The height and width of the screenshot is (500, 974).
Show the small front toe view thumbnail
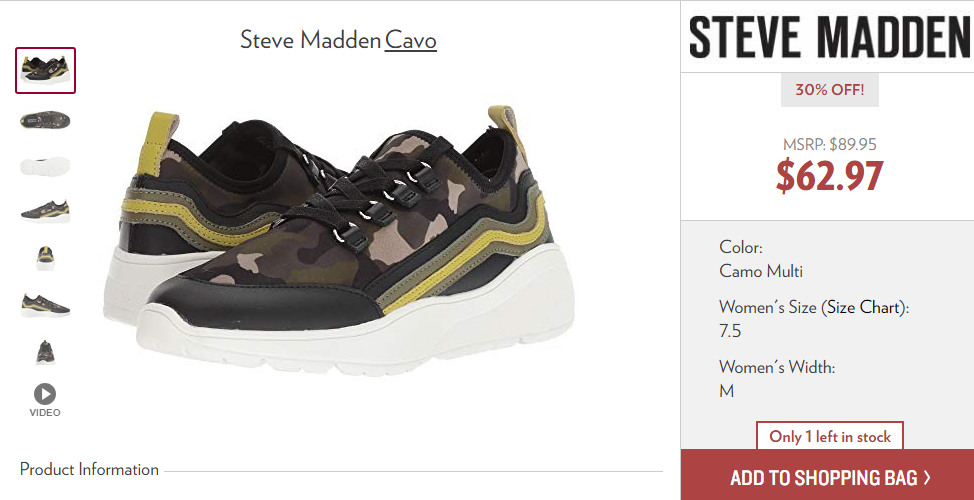45,352
